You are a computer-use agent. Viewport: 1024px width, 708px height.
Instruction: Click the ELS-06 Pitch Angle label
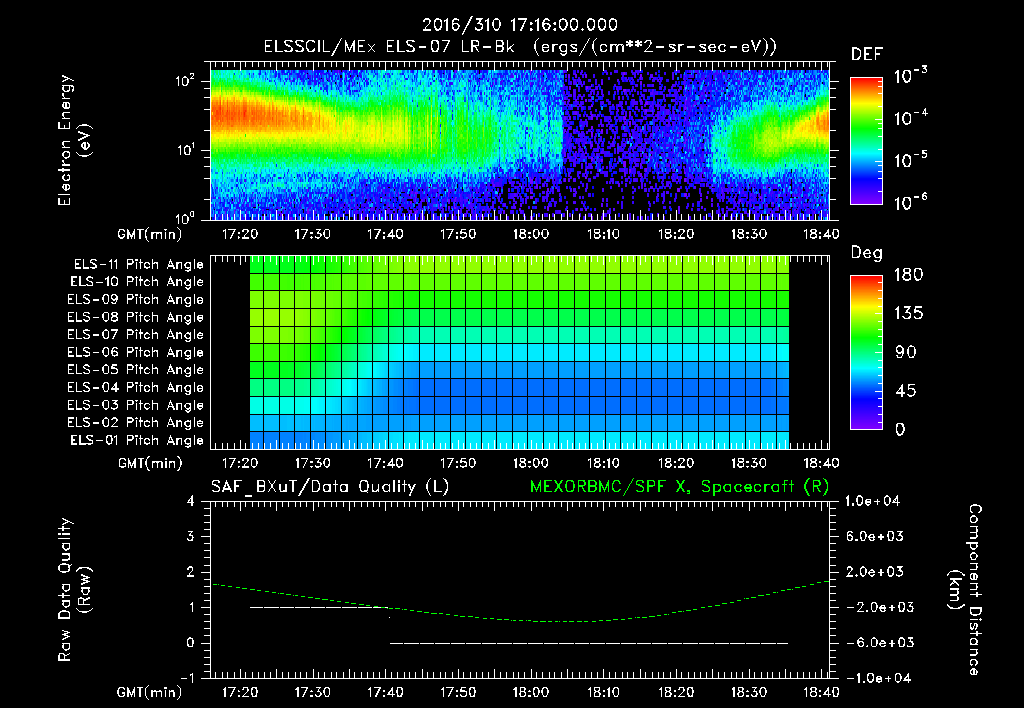(136, 352)
